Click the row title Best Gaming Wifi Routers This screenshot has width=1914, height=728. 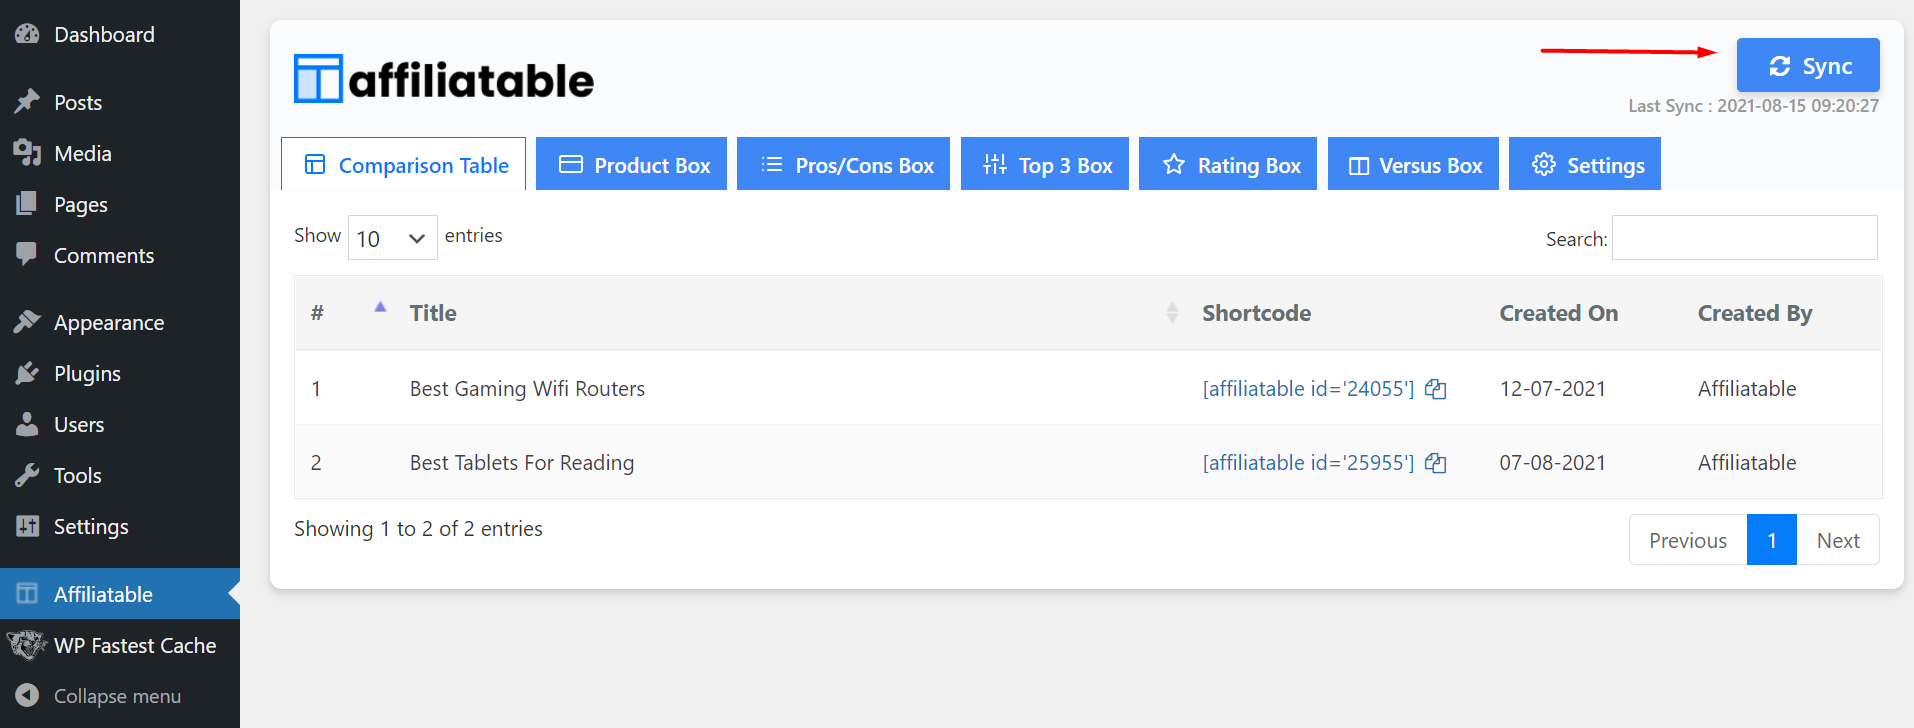coord(527,389)
